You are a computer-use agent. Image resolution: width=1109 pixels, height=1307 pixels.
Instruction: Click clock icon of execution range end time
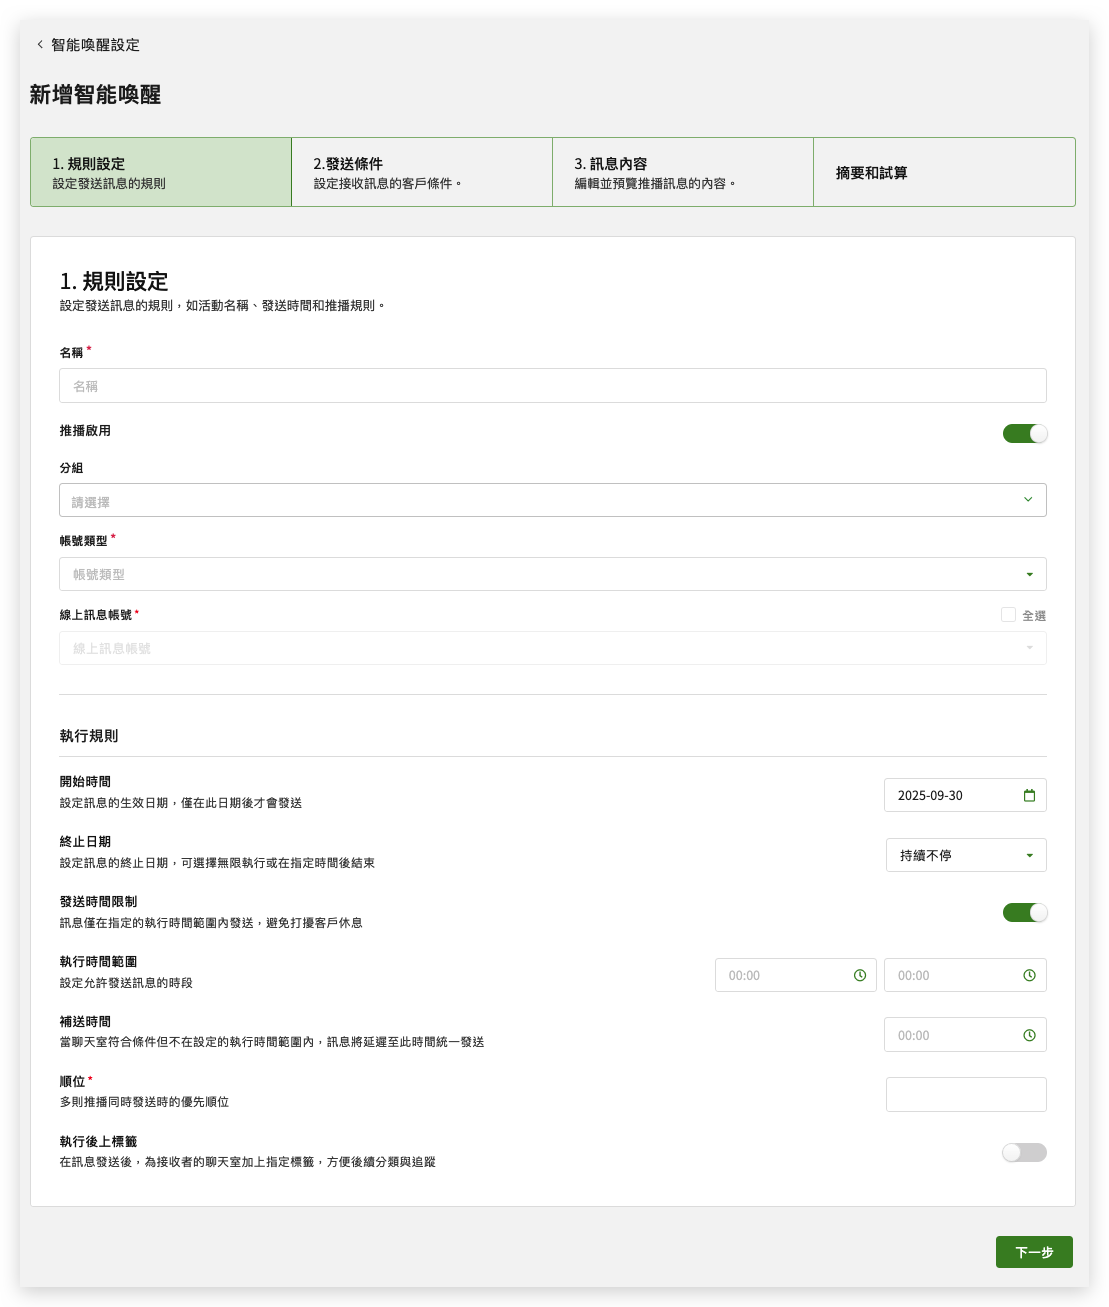[1029, 976]
